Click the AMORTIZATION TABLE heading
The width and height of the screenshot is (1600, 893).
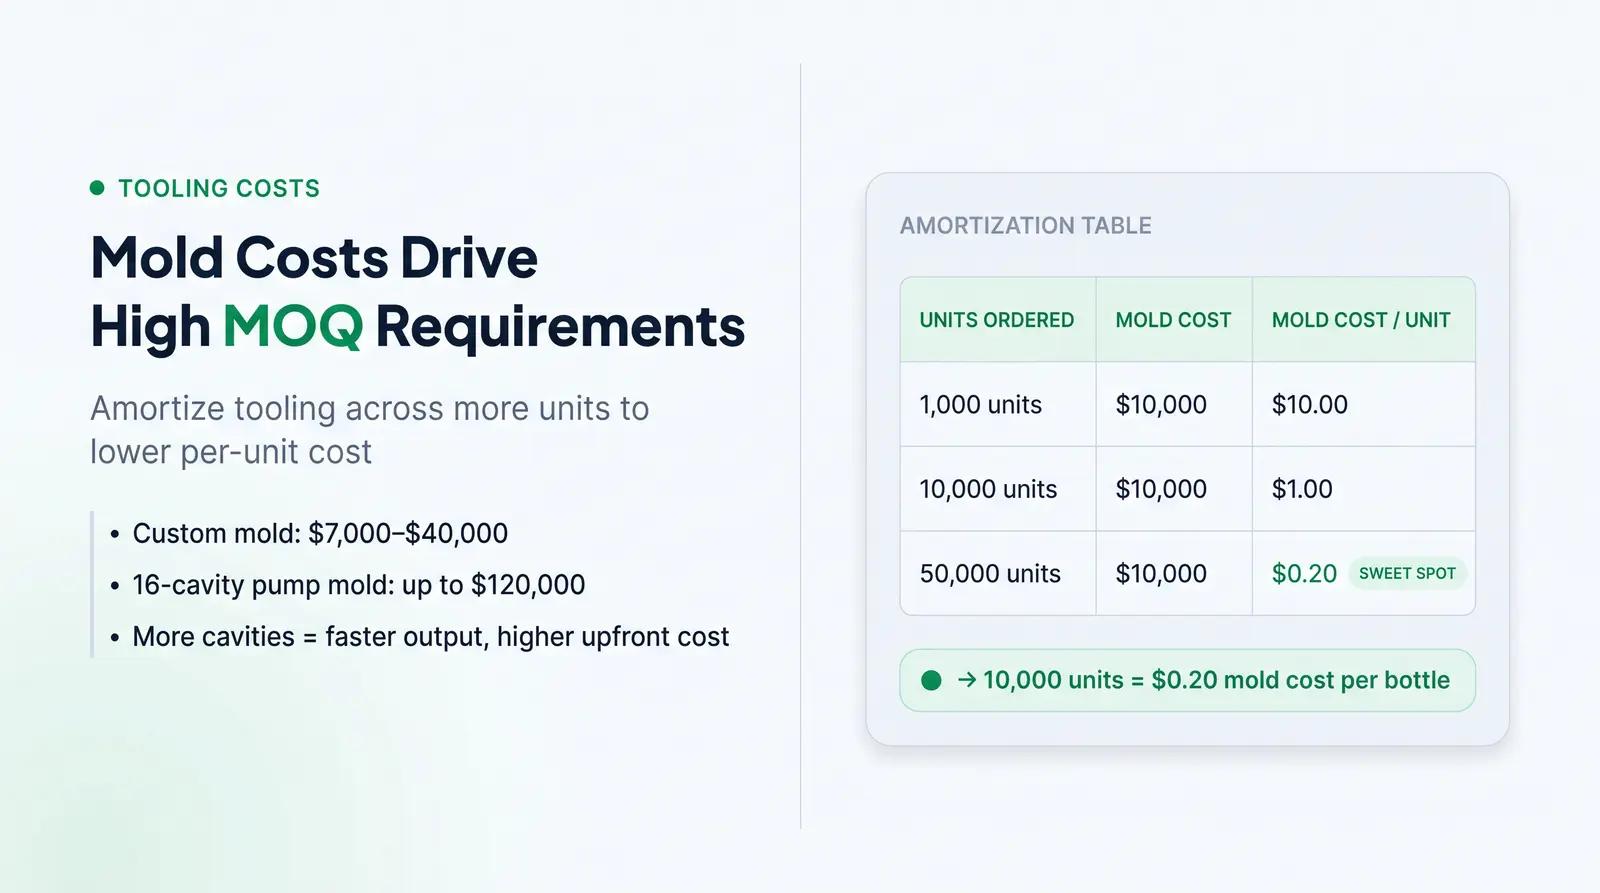1026,226
